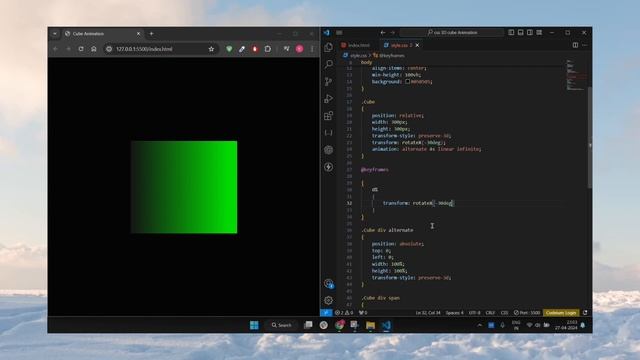Viewport: 640px width, 360px height.
Task: Open the Source Control view
Action: tap(329, 81)
